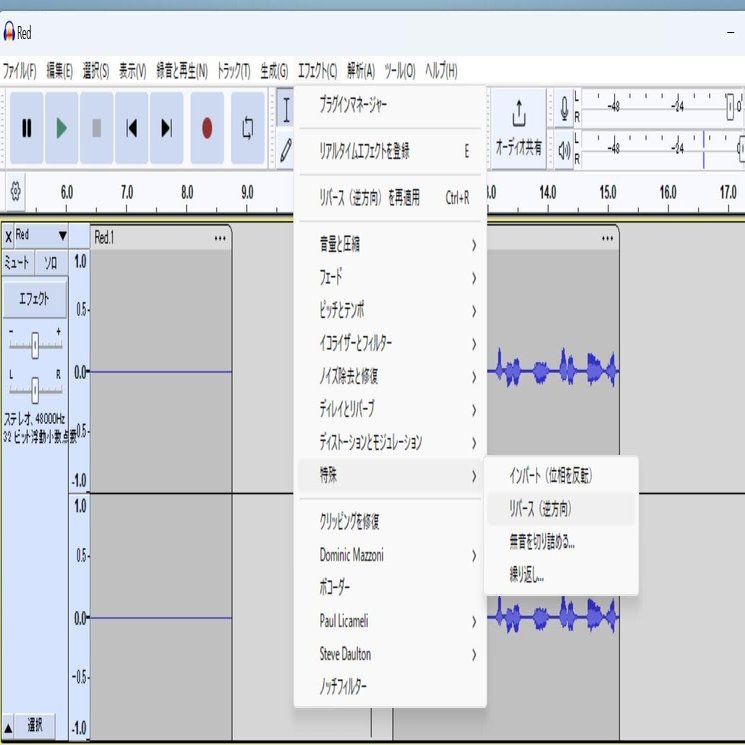Image resolution: width=745 pixels, height=745 pixels.
Task: Expand the Dominic Mazzoni submenu
Action: click(x=390, y=555)
